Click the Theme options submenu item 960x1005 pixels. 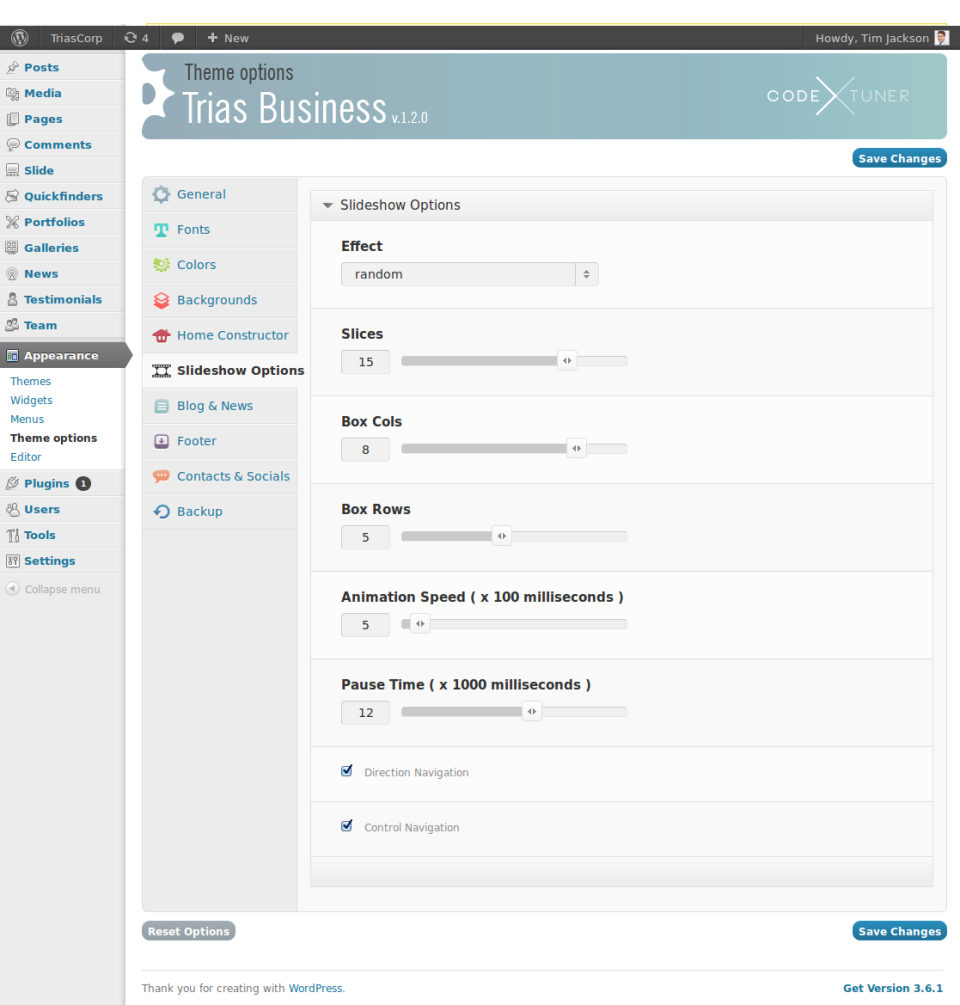tap(54, 438)
